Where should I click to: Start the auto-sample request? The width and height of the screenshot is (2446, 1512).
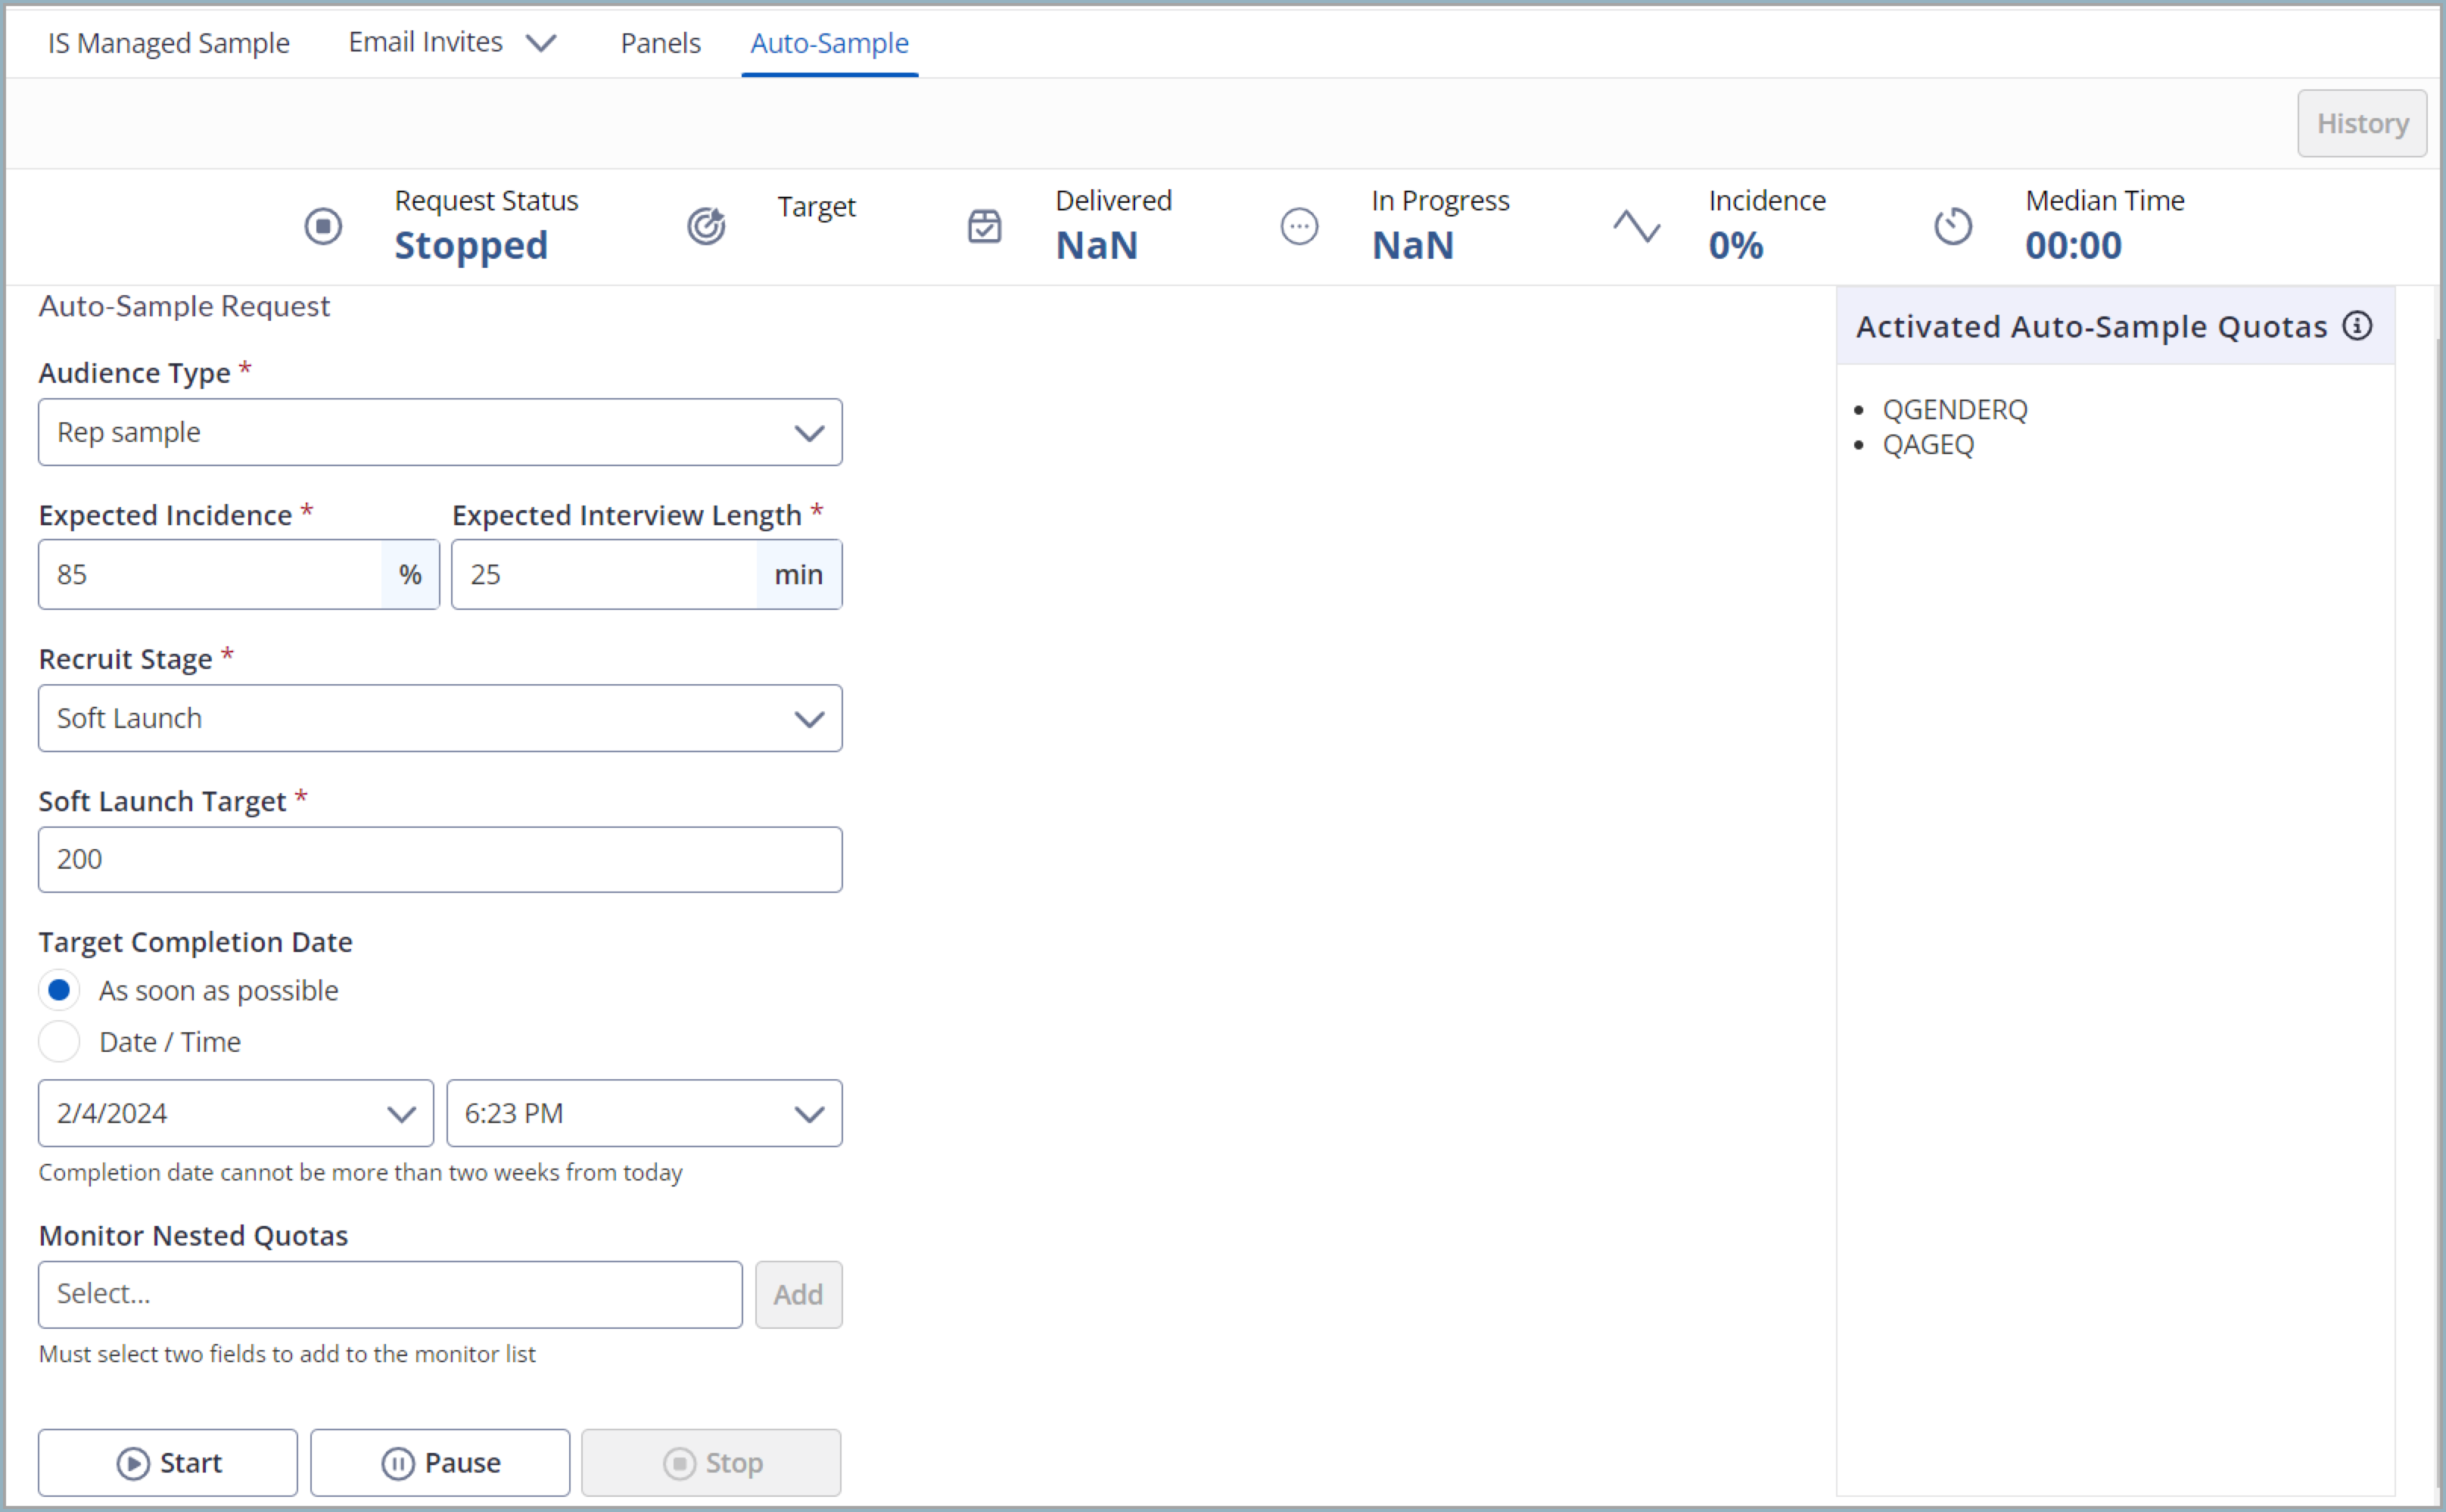[168, 1462]
